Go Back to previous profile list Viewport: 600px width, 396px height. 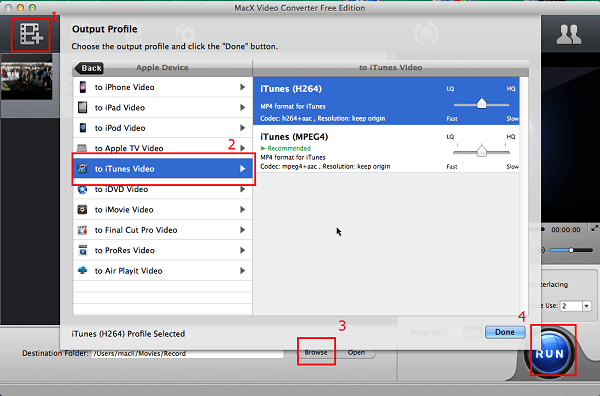pos(90,68)
